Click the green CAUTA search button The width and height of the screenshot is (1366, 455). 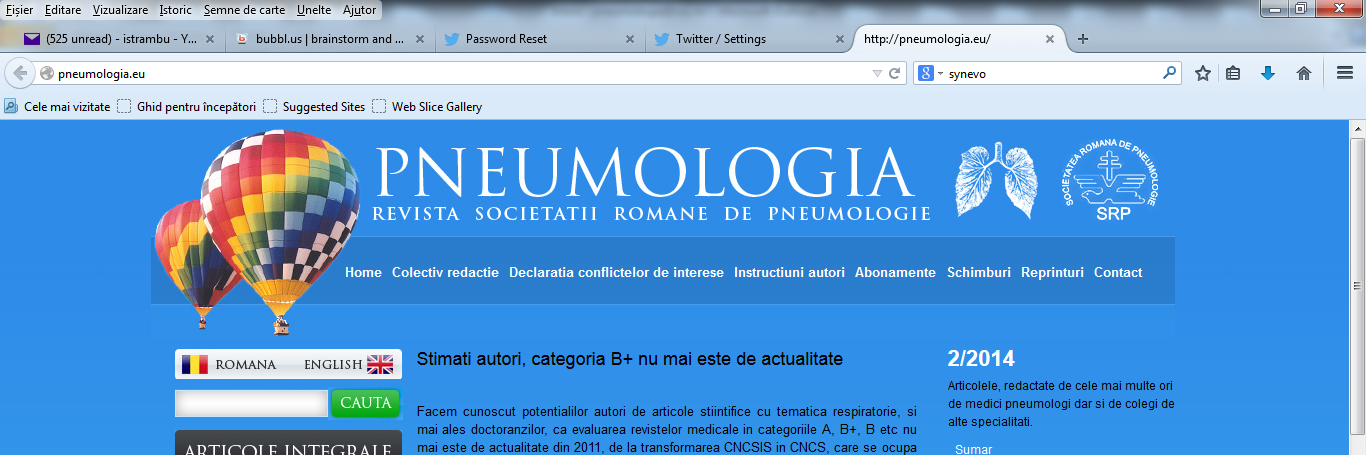click(x=365, y=403)
